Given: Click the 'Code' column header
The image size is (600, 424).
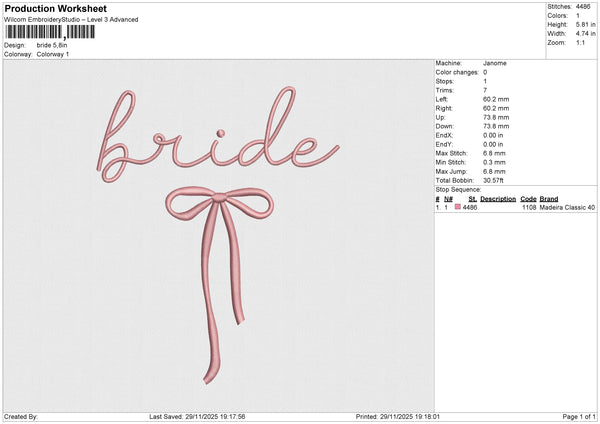Looking at the screenshot, I should coord(528,198).
